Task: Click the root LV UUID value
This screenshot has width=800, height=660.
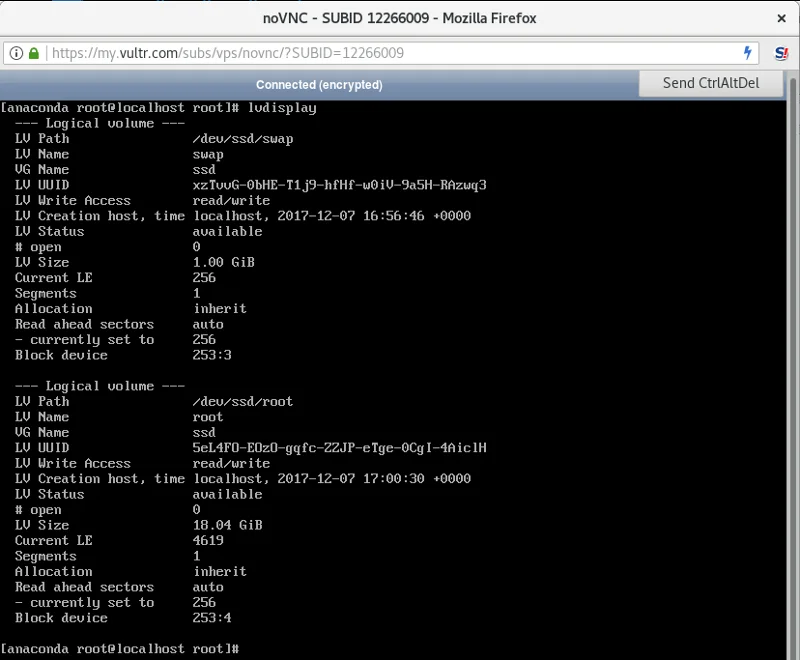Action: coord(339,448)
